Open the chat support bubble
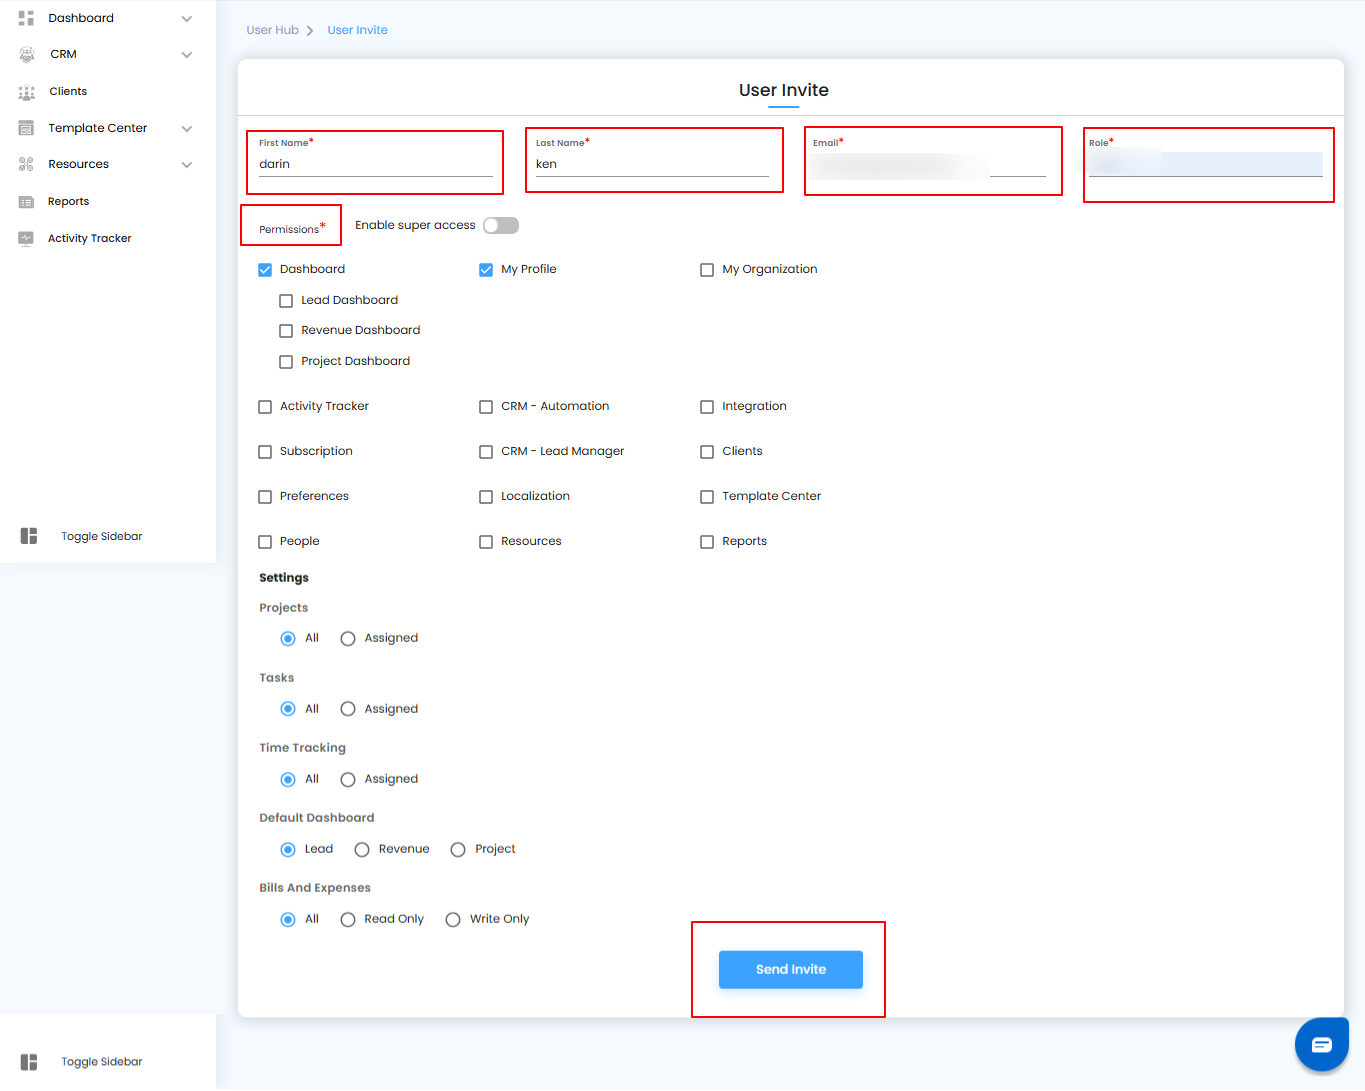 click(1322, 1045)
